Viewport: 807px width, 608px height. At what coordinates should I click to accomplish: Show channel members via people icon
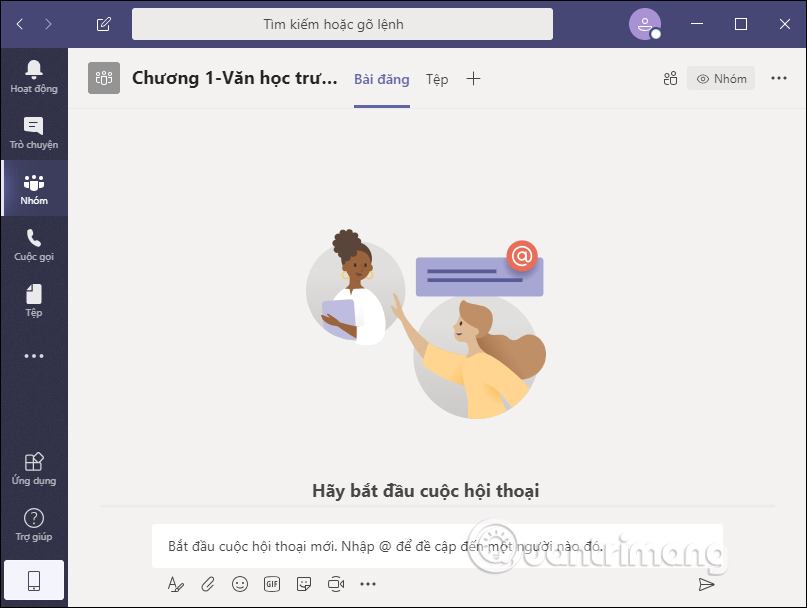pyautogui.click(x=670, y=78)
